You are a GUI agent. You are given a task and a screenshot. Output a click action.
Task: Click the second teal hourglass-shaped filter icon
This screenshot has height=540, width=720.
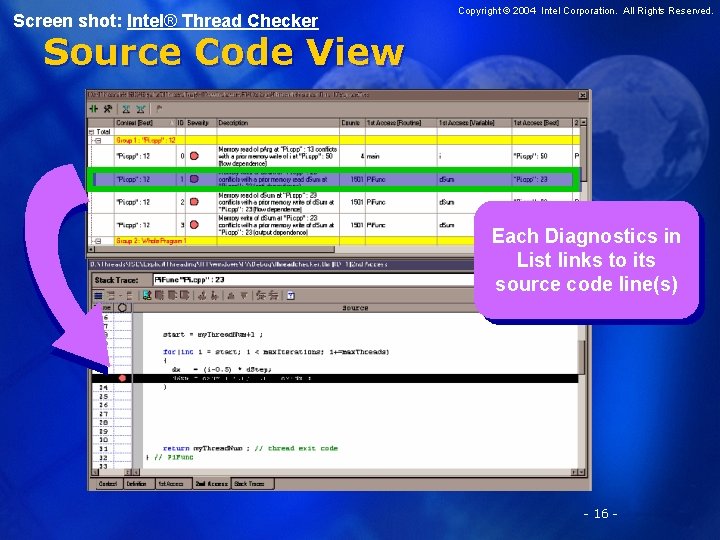pos(141,109)
